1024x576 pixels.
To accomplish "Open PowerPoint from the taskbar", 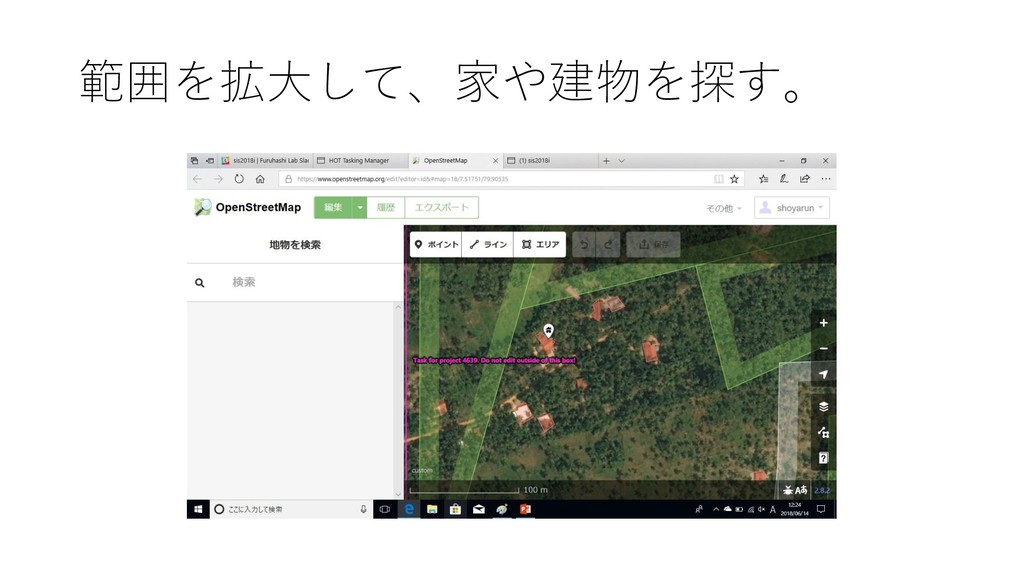I will point(525,509).
